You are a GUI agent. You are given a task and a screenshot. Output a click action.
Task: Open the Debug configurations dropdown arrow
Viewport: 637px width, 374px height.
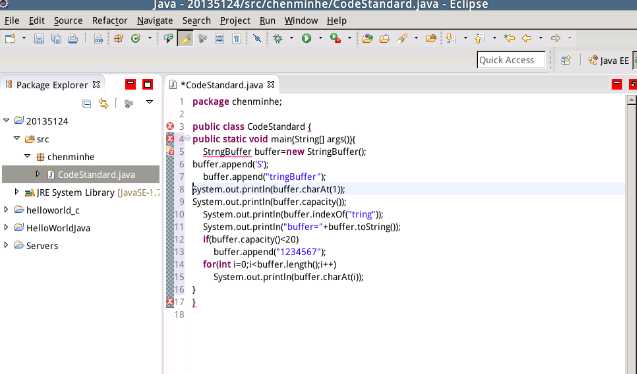[x=292, y=38]
